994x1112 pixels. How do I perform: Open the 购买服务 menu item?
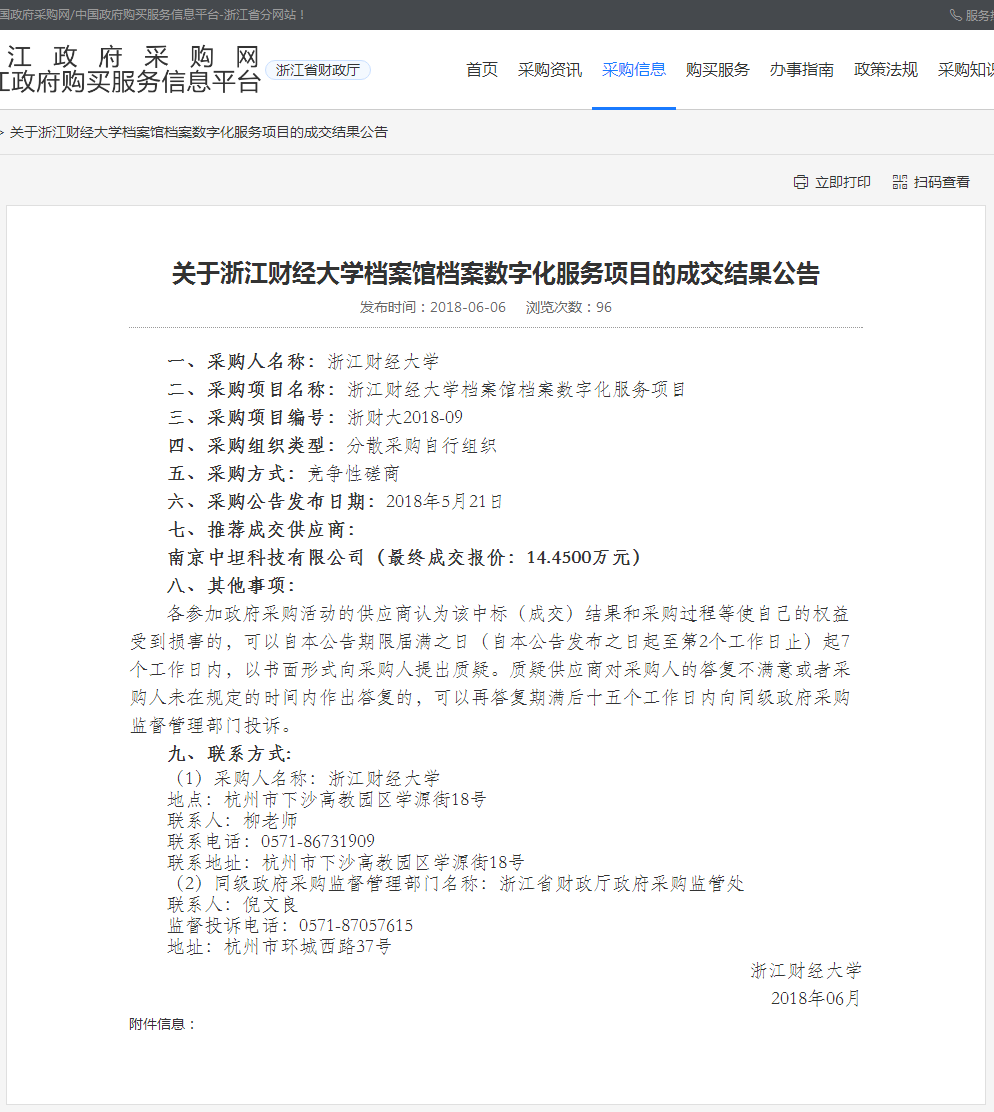coord(718,70)
